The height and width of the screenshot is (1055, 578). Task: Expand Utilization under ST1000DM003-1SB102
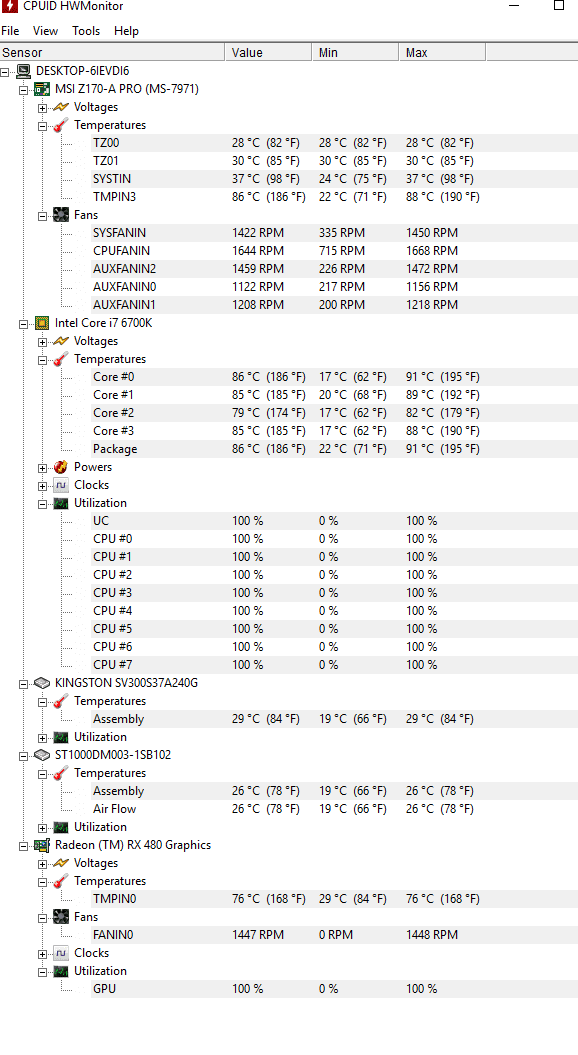(42, 828)
